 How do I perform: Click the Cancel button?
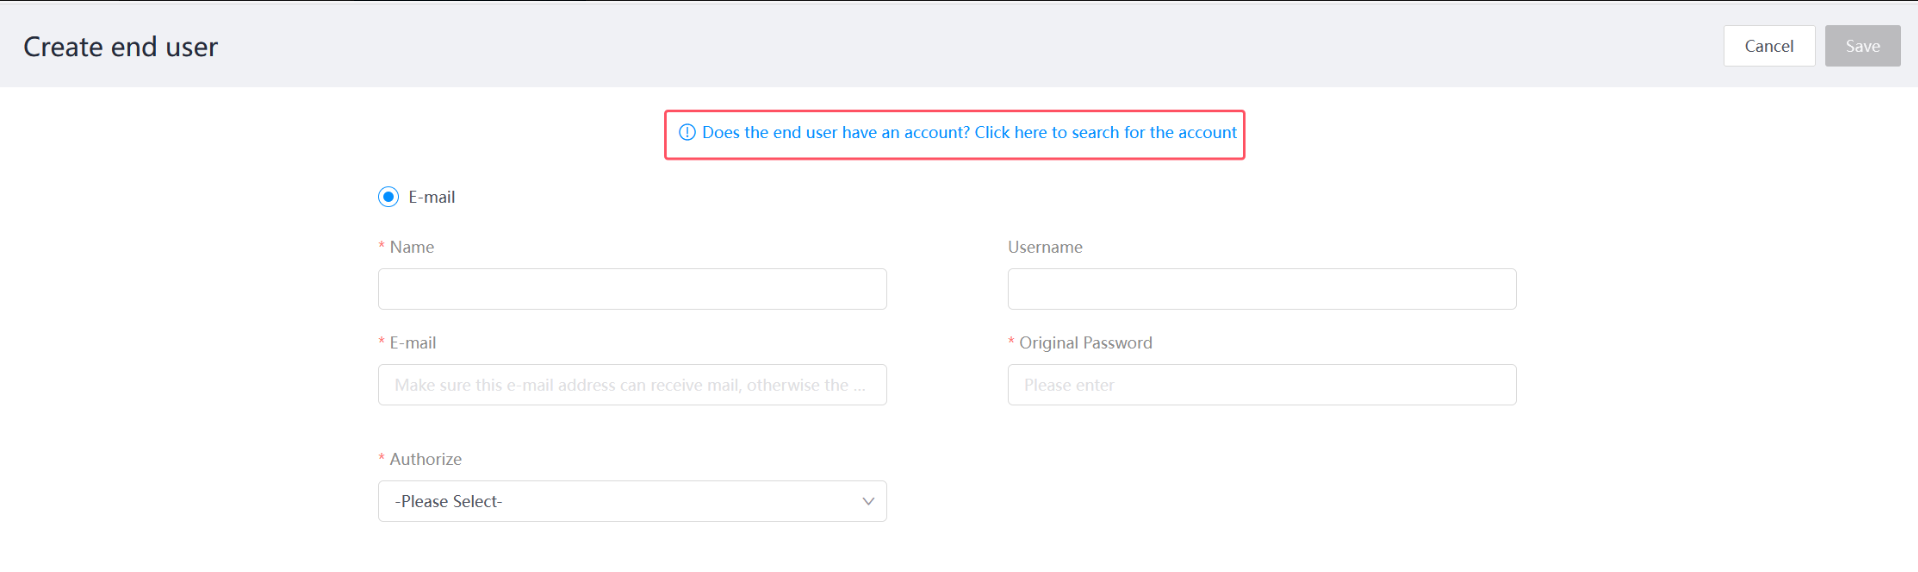click(x=1768, y=46)
